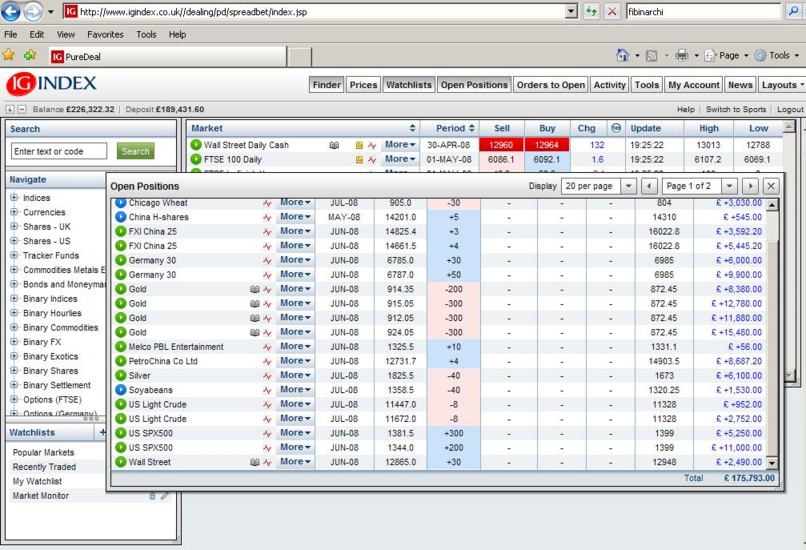This screenshot has width=806, height=550.
Task: Go to the next page of Open Positions
Action: click(x=750, y=186)
